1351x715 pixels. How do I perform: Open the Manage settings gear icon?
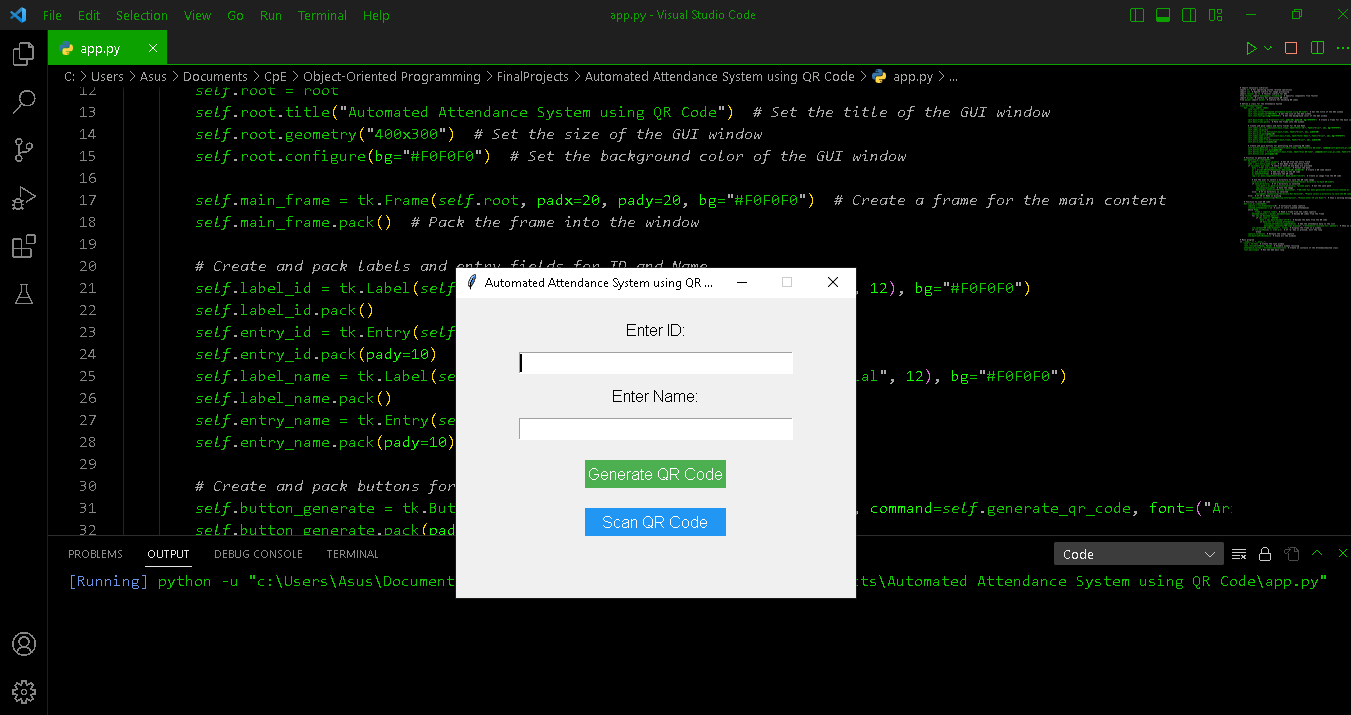tap(23, 691)
